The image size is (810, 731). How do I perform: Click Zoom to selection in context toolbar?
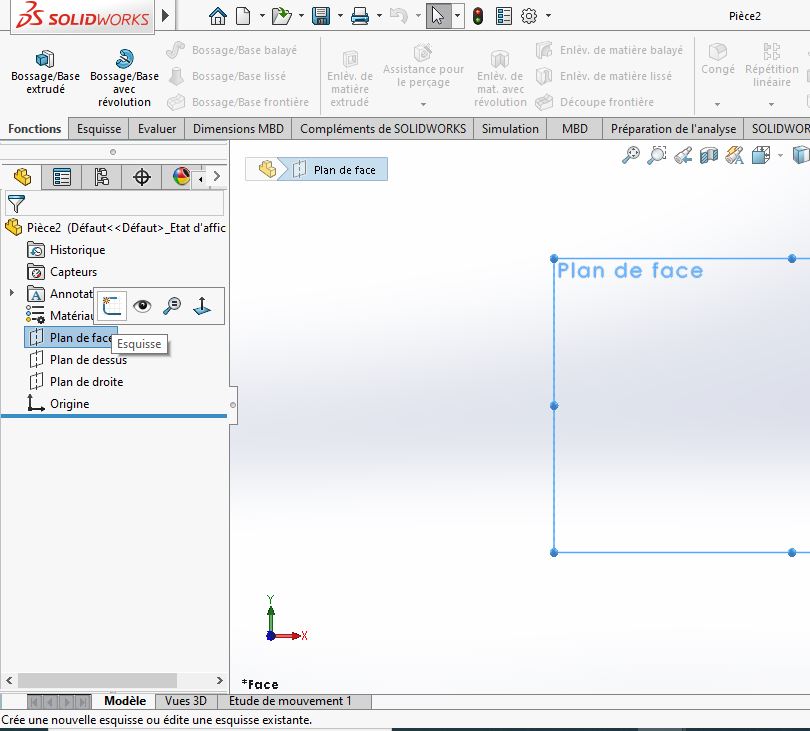tap(172, 306)
